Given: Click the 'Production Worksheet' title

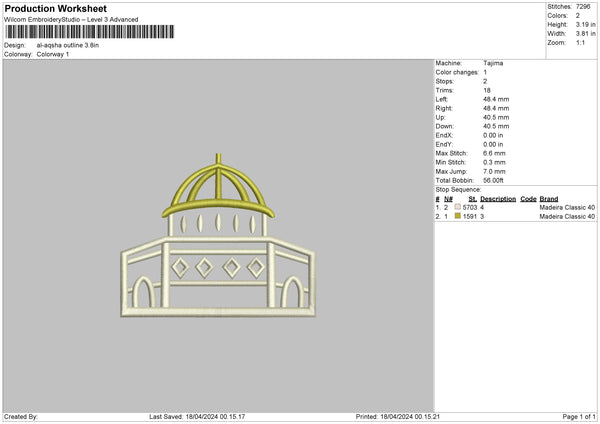Looking at the screenshot, I should click(x=55, y=8).
